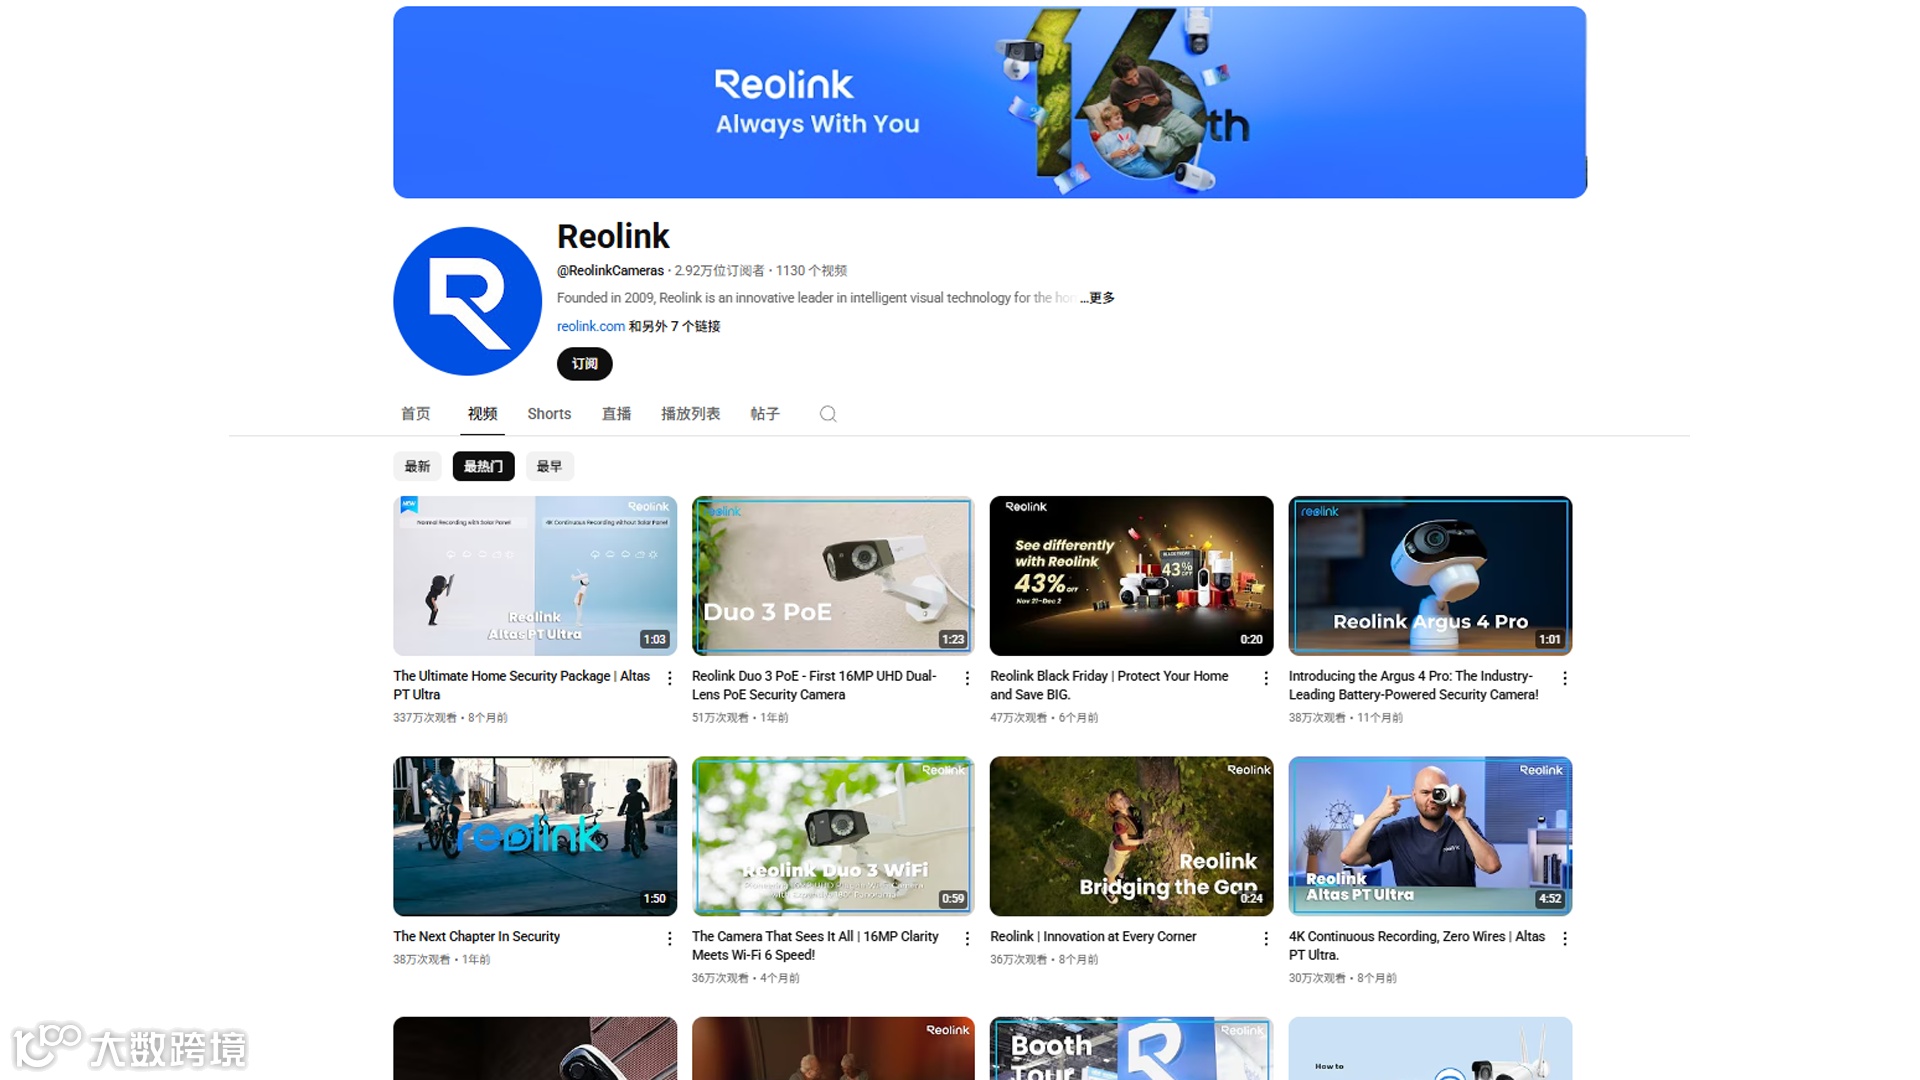Expand channel description with ...更多
1920x1080 pixels.
click(1099, 298)
